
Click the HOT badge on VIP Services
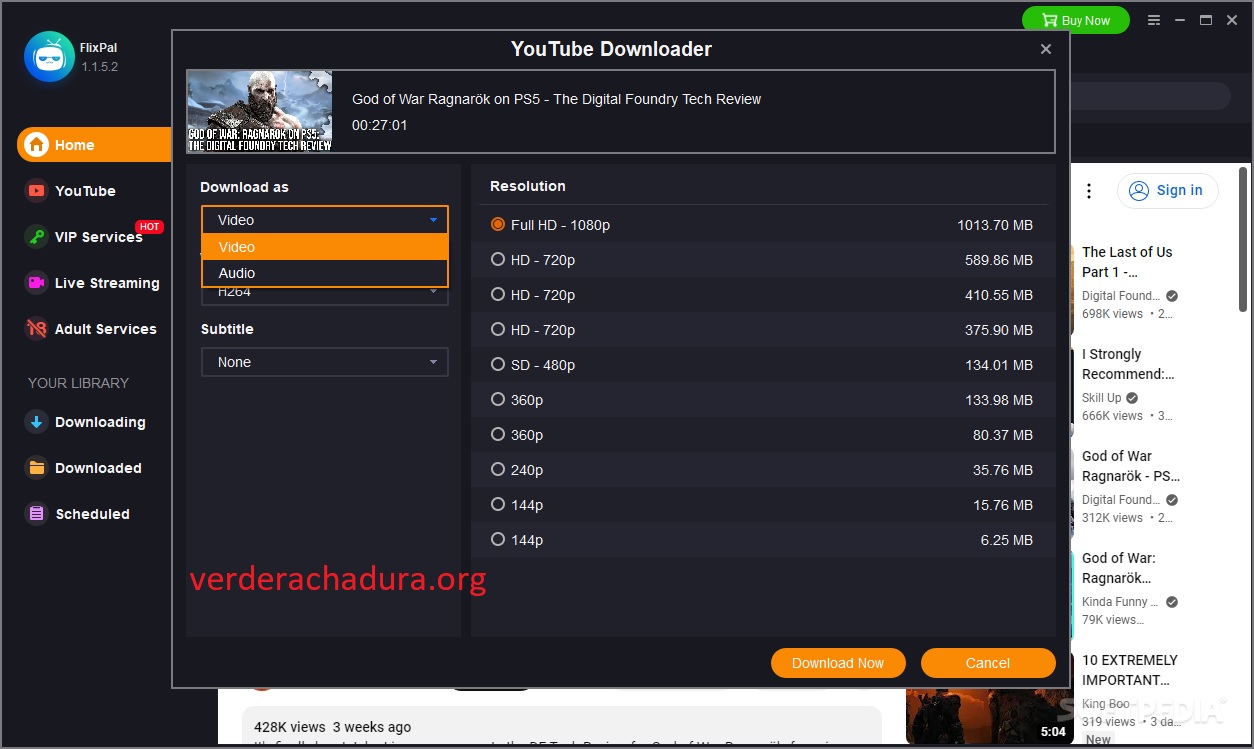(150, 227)
